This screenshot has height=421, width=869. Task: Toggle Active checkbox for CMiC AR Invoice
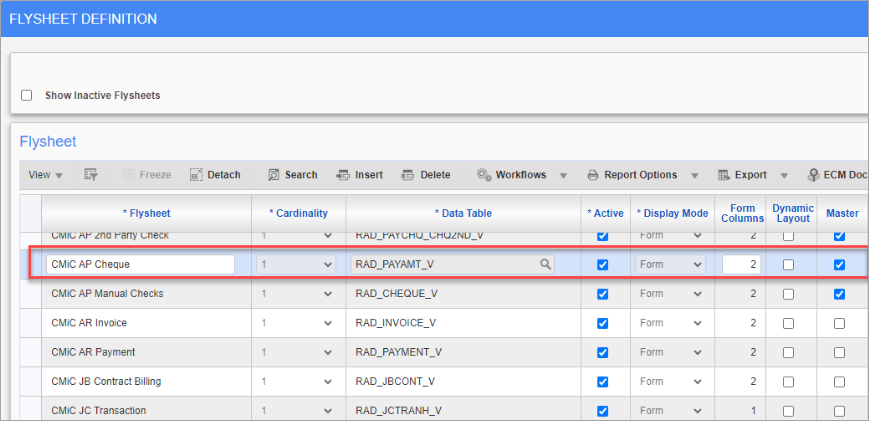click(x=602, y=323)
